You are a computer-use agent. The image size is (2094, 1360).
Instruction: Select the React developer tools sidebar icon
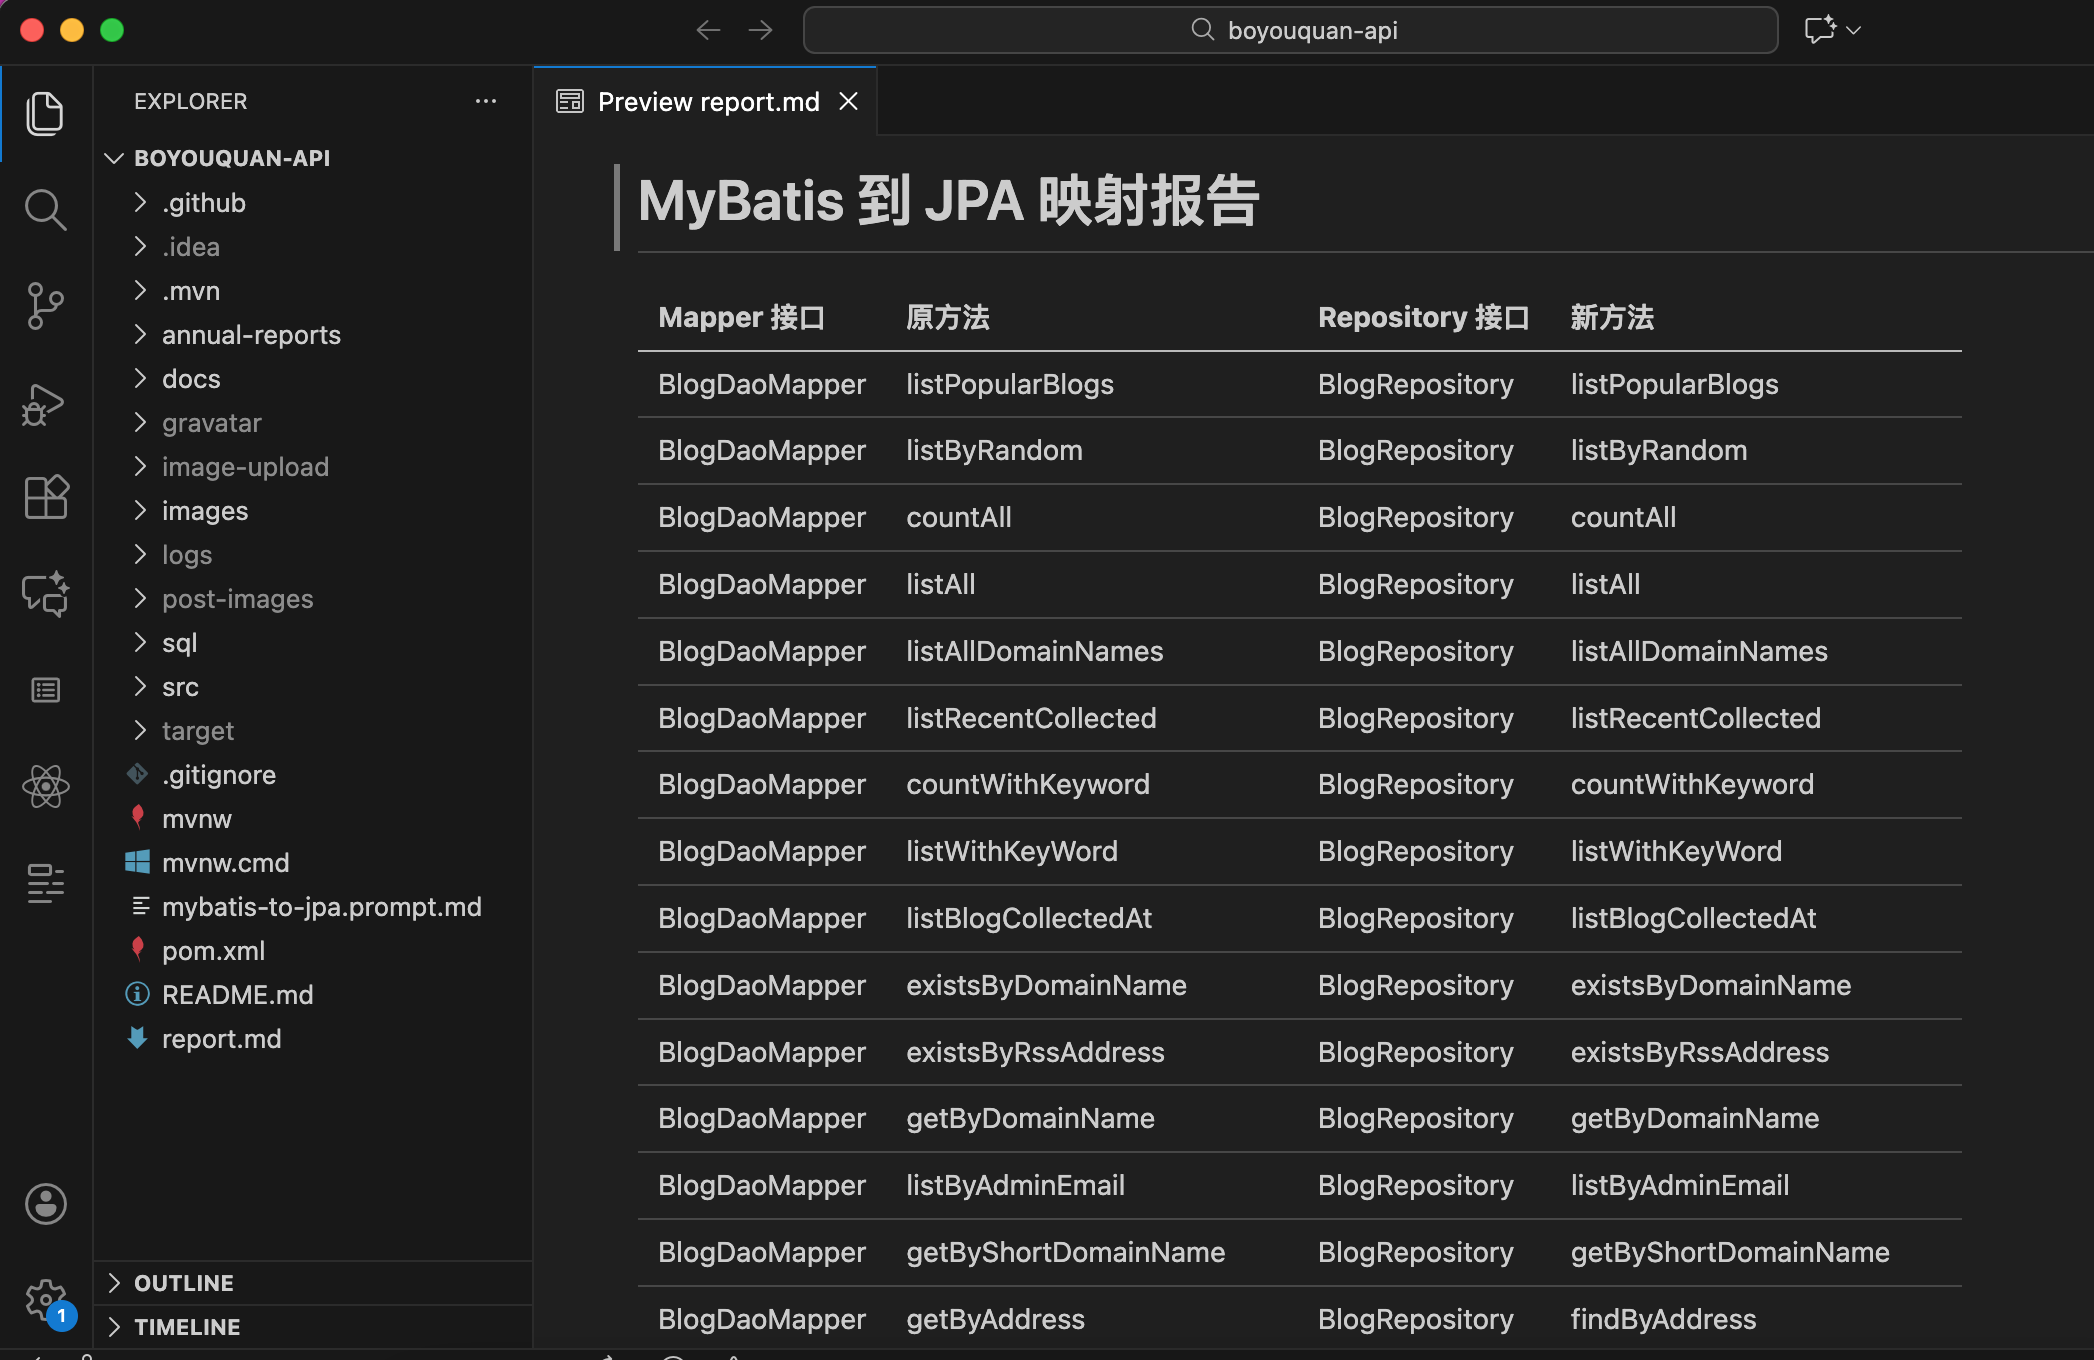coord(46,786)
